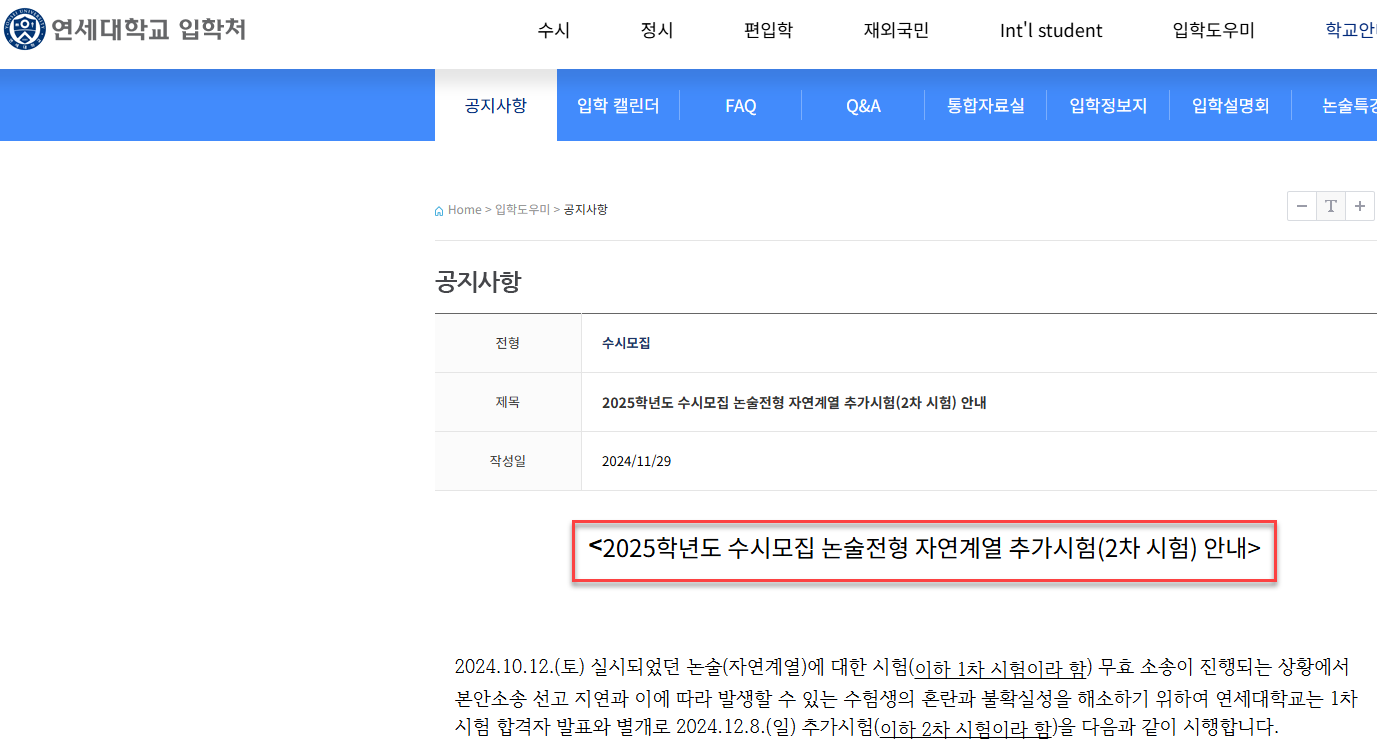Viewport: 1377px width, 754px height.
Task: Click the Yonsei University emblem logo
Action: pyautogui.click(x=23, y=29)
